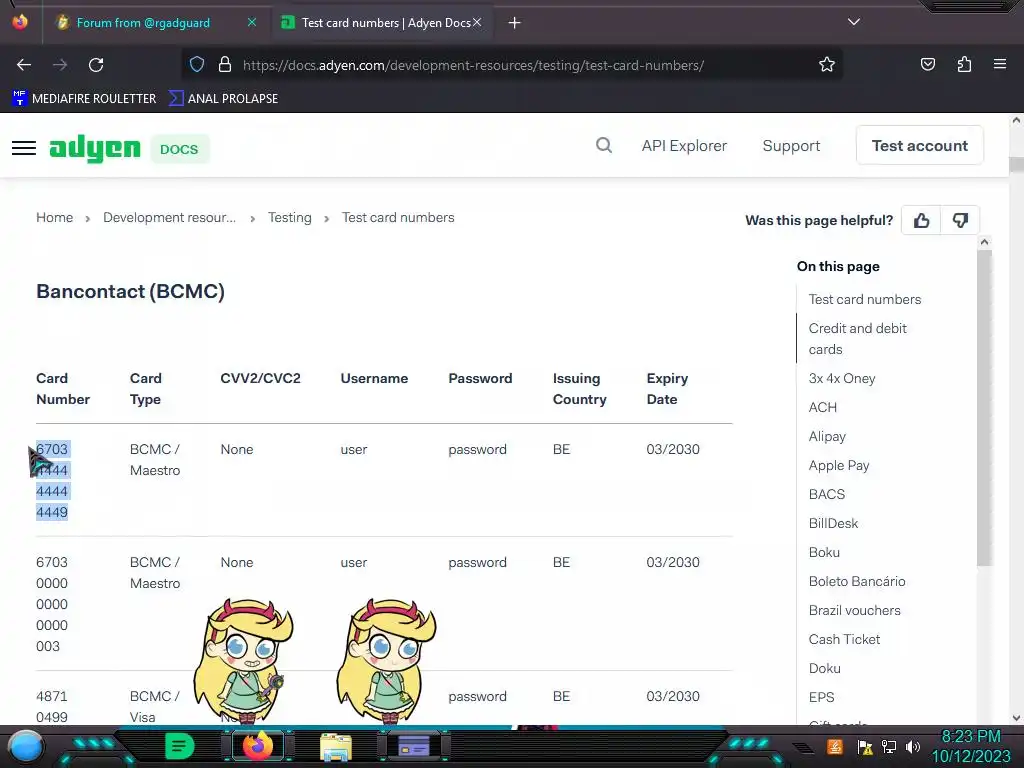The width and height of the screenshot is (1024, 768).
Task: Click the On this page panel scrollbar
Action: coord(984,408)
